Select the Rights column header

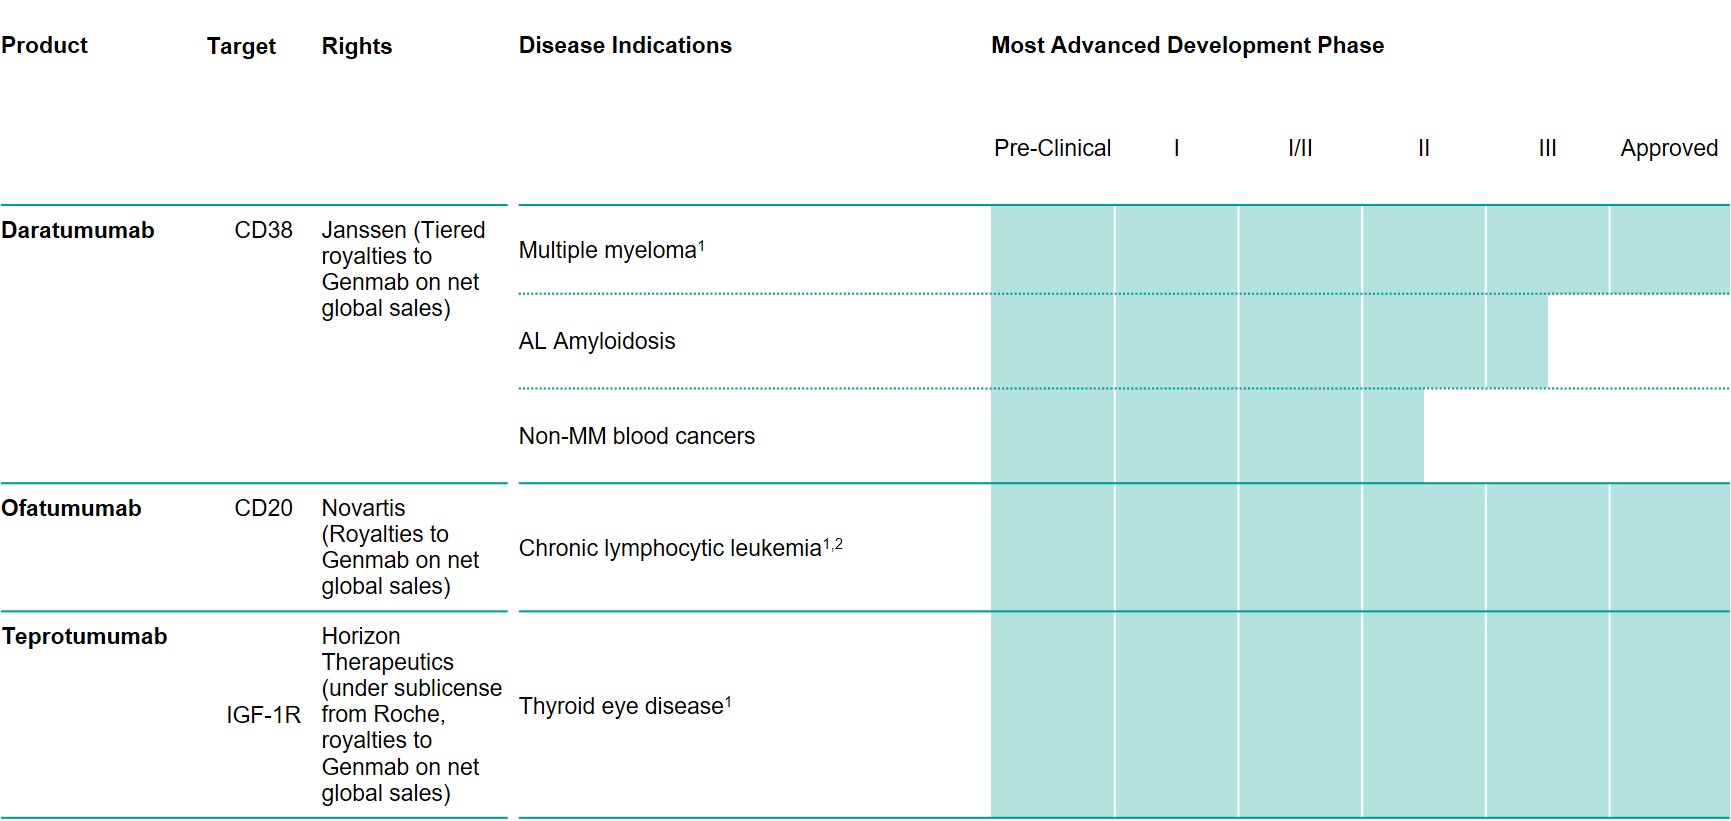tap(356, 47)
